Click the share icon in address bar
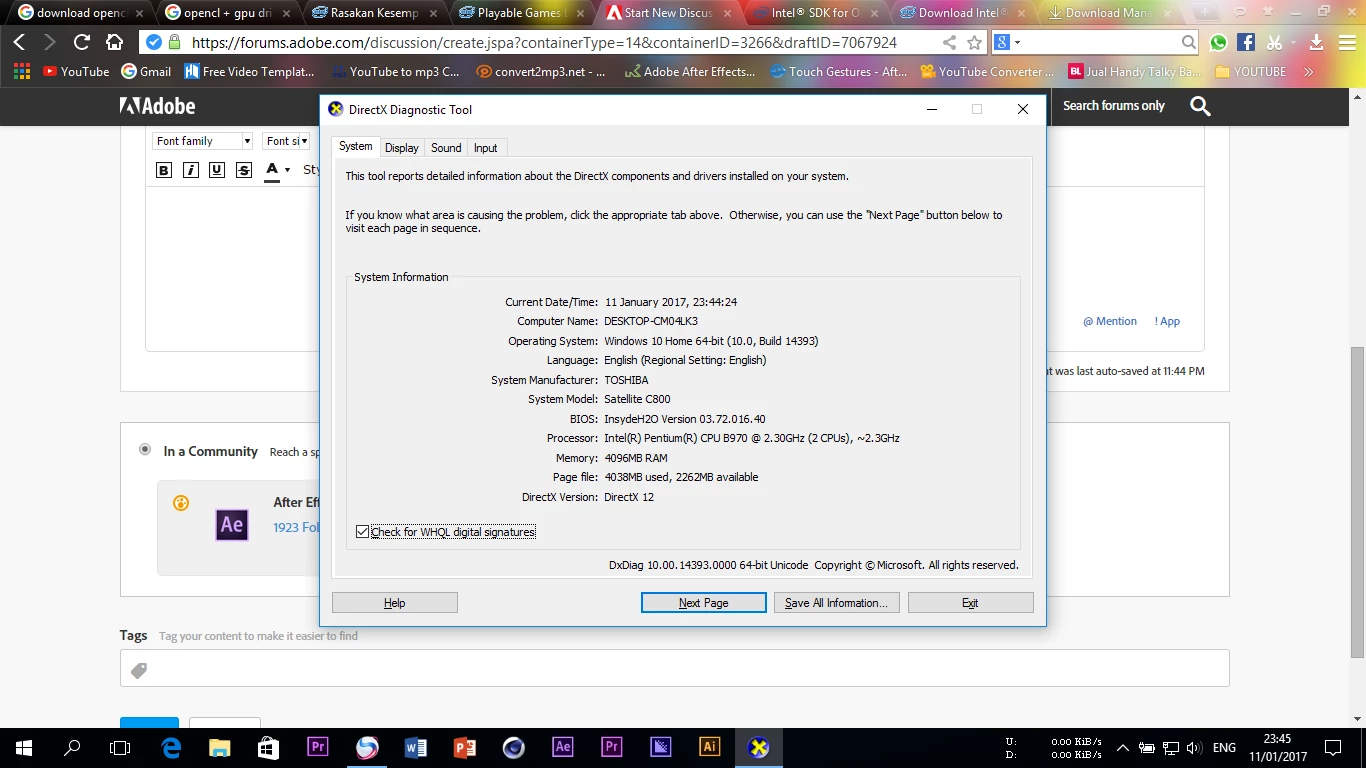The image size is (1366, 768). coord(949,43)
